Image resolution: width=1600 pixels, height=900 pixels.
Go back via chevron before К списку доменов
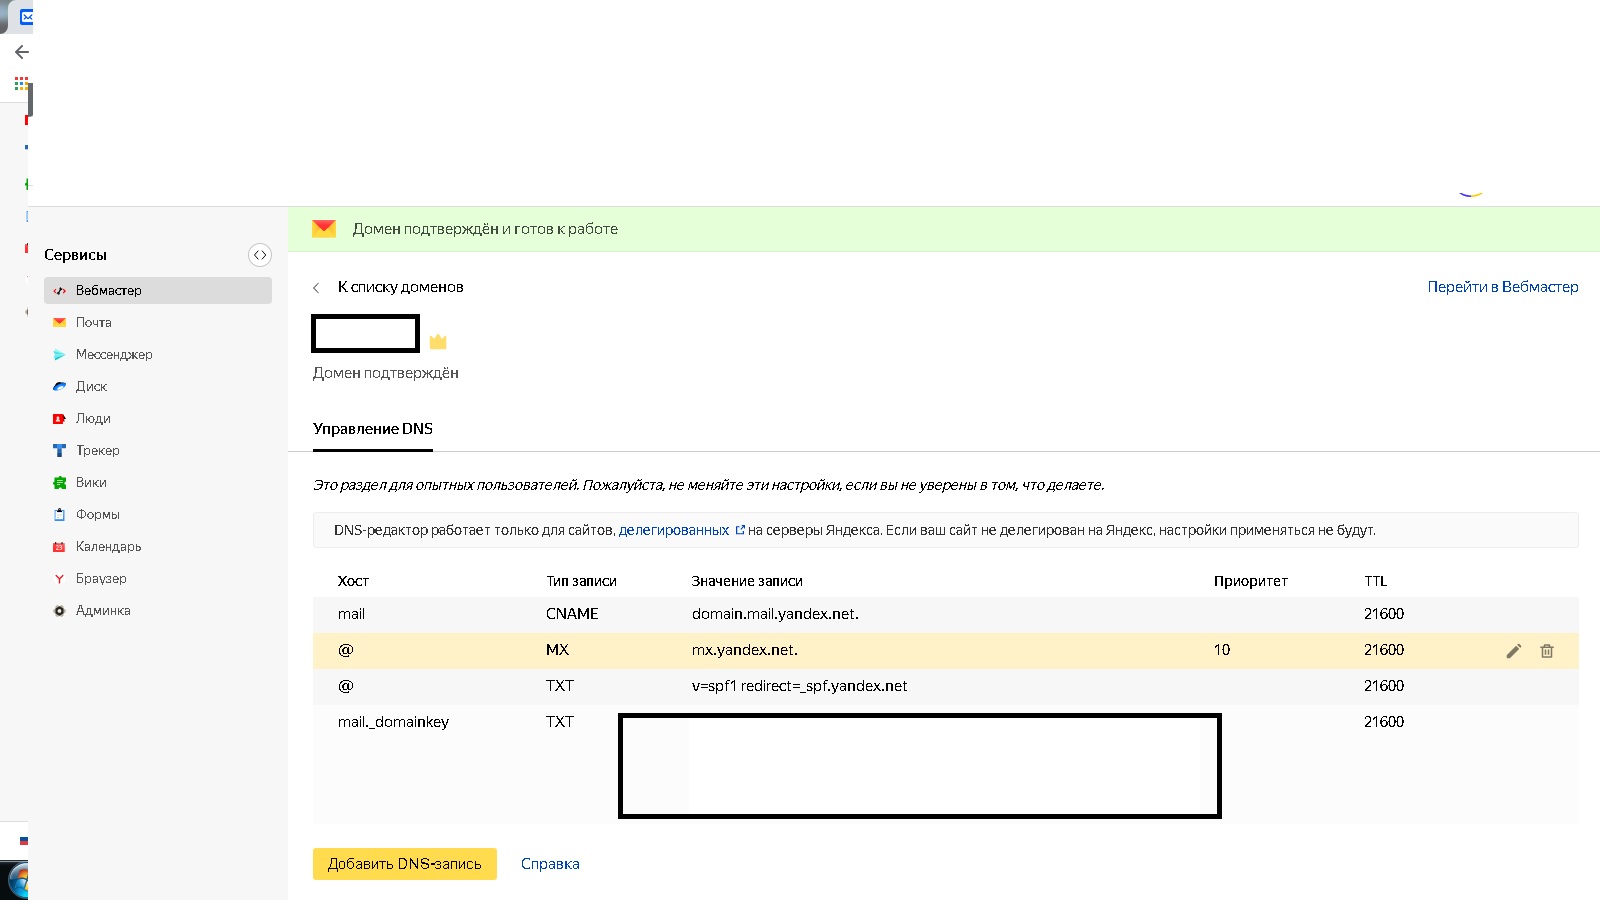(x=316, y=288)
